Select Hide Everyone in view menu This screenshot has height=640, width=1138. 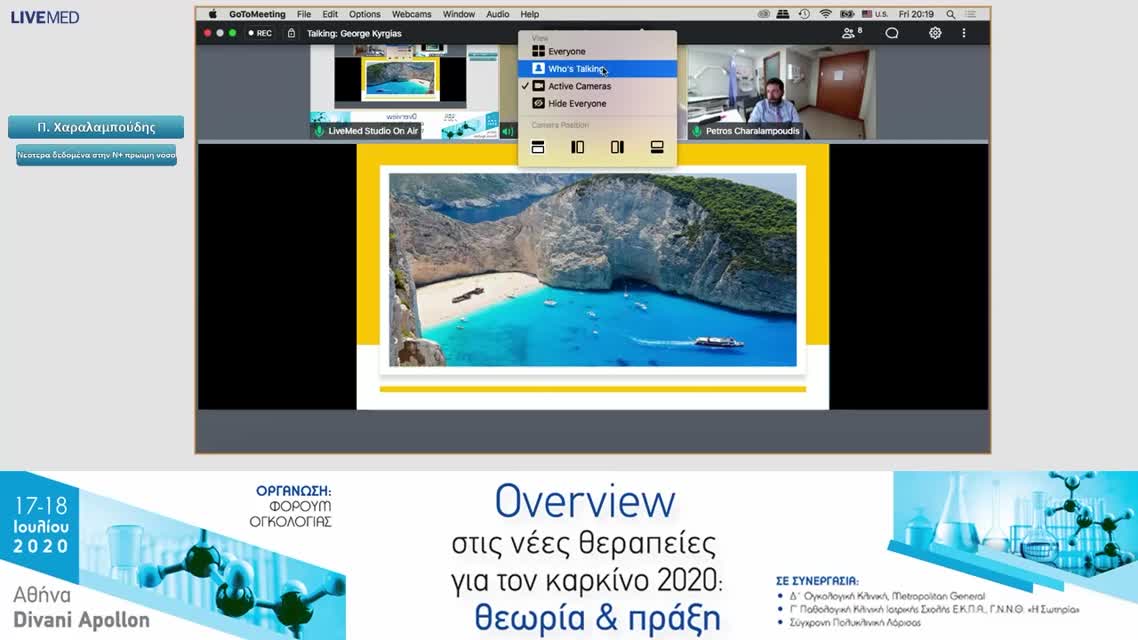click(576, 103)
